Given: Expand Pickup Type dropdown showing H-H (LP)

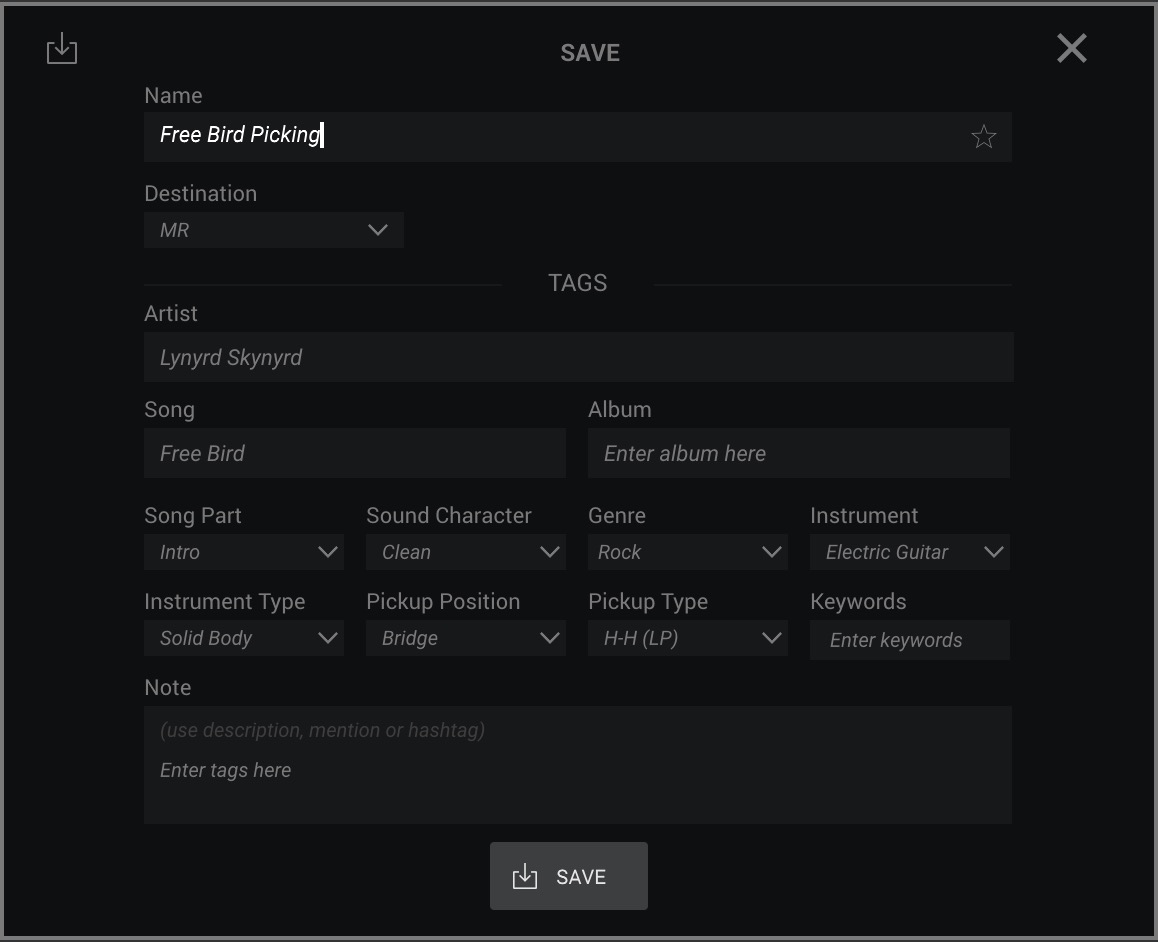Looking at the screenshot, I should (x=687, y=638).
